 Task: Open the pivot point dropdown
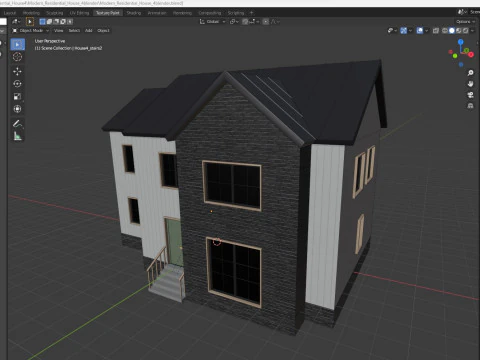click(234, 22)
